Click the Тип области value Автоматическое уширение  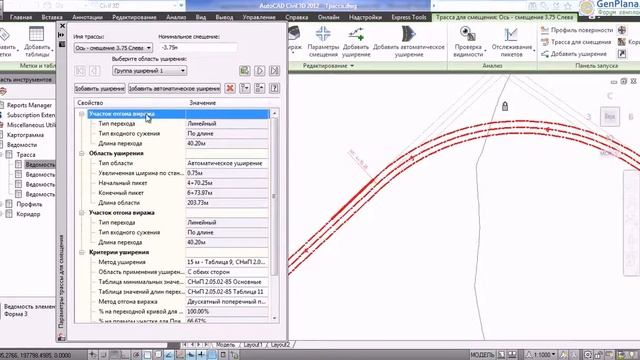227,163
